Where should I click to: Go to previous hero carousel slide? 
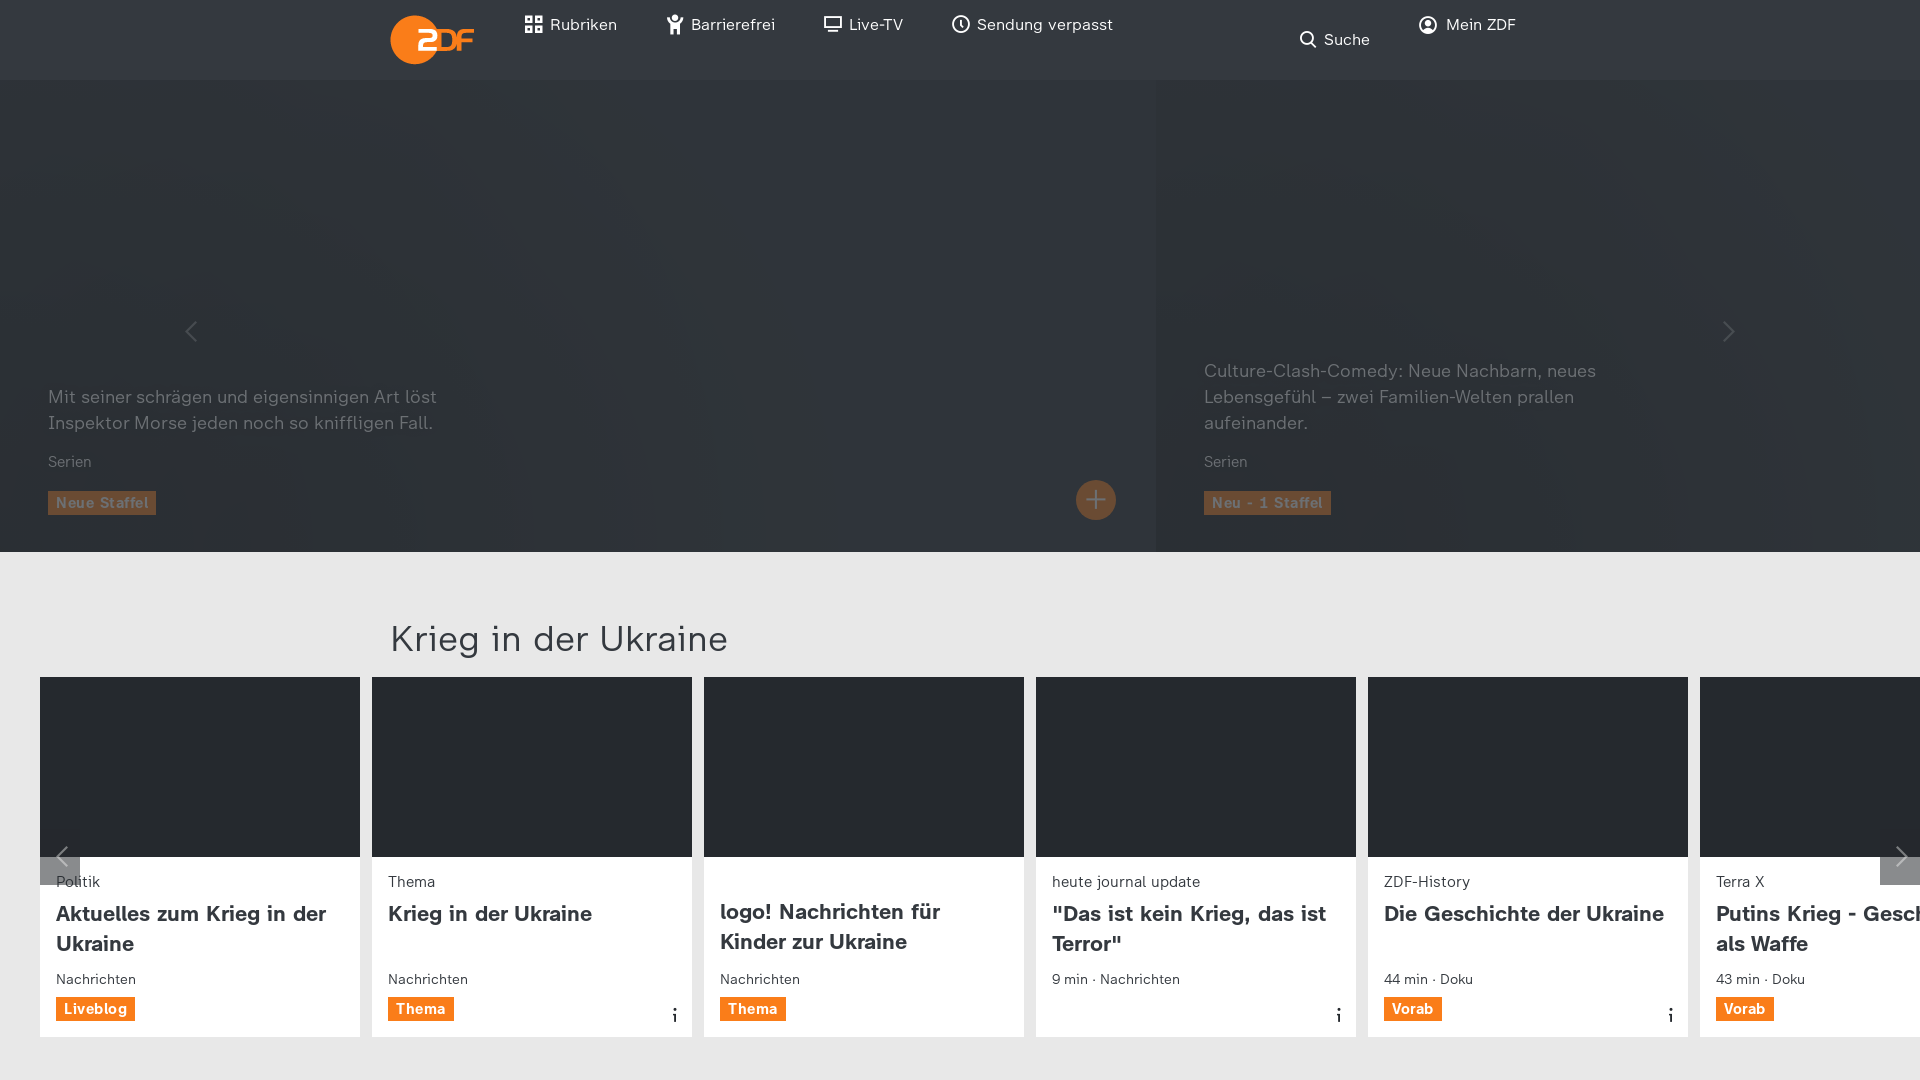(x=191, y=332)
